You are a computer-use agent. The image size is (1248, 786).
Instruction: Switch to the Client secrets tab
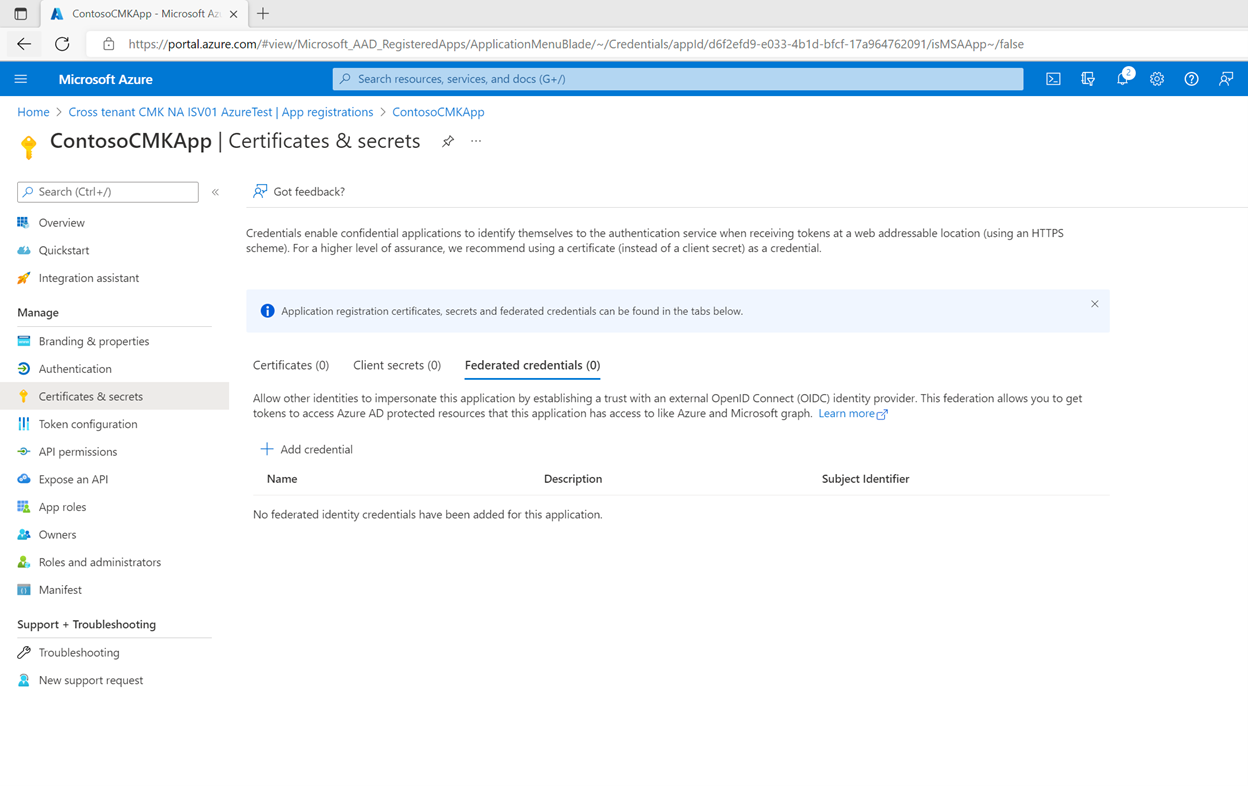coord(396,365)
